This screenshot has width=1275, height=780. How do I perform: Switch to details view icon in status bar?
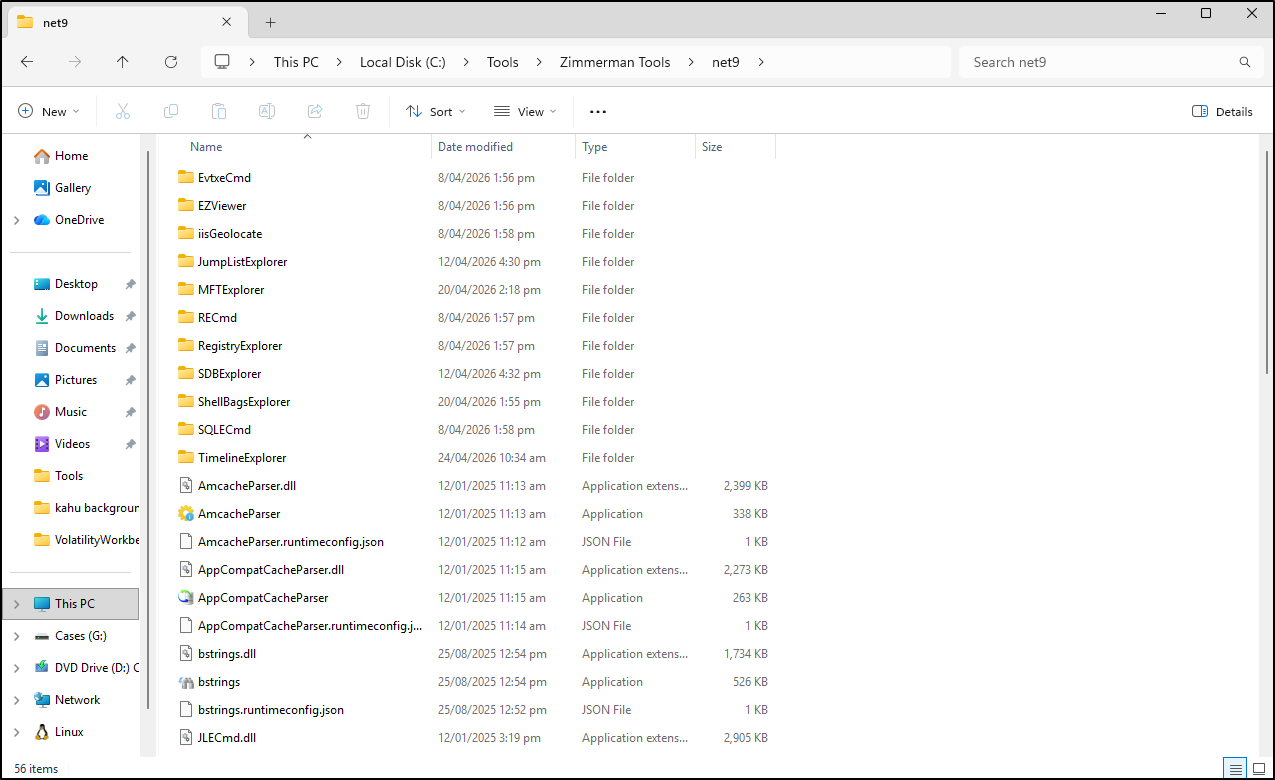(x=1236, y=769)
